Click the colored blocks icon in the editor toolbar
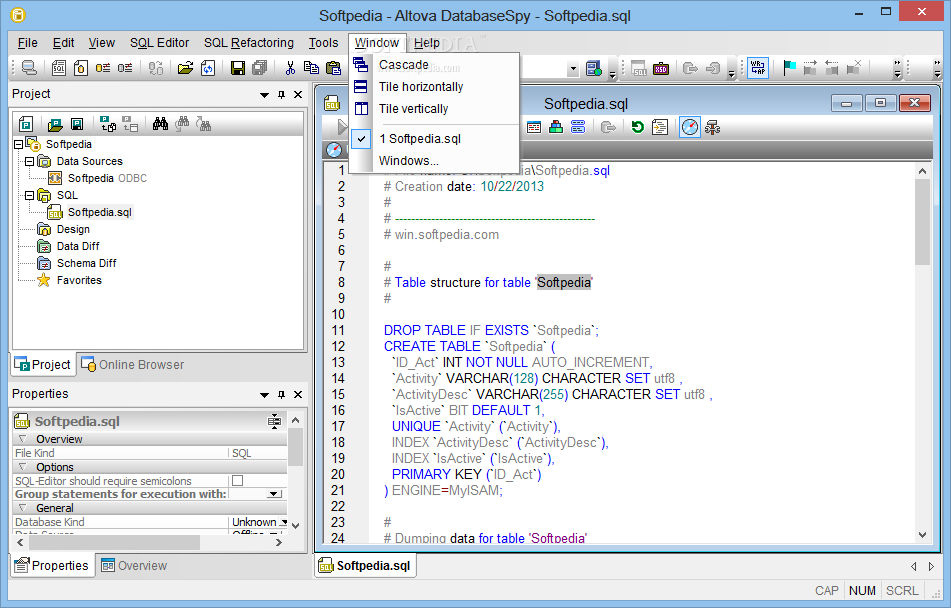The image size is (951, 608). 556,127
